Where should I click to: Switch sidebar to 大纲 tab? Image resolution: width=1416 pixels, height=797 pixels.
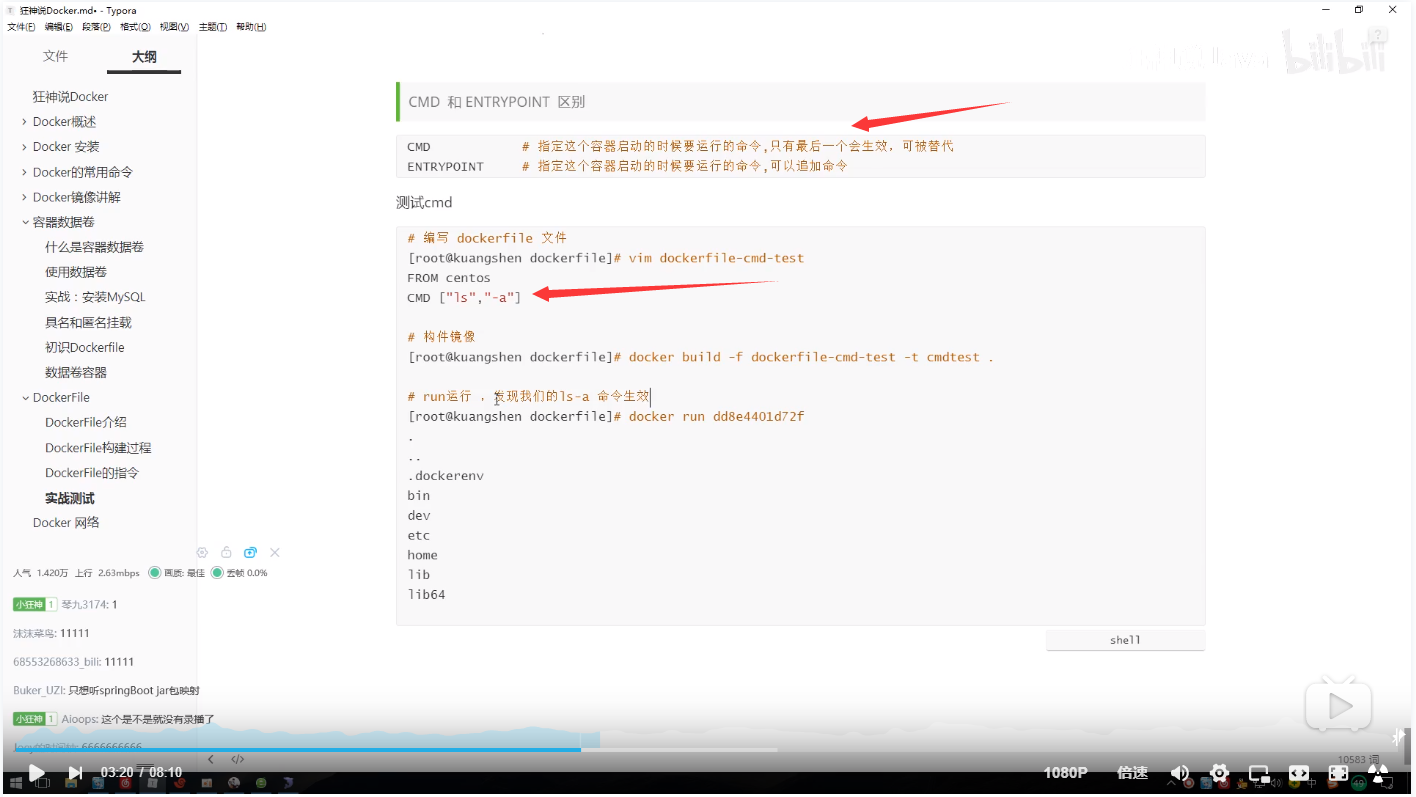coord(144,57)
